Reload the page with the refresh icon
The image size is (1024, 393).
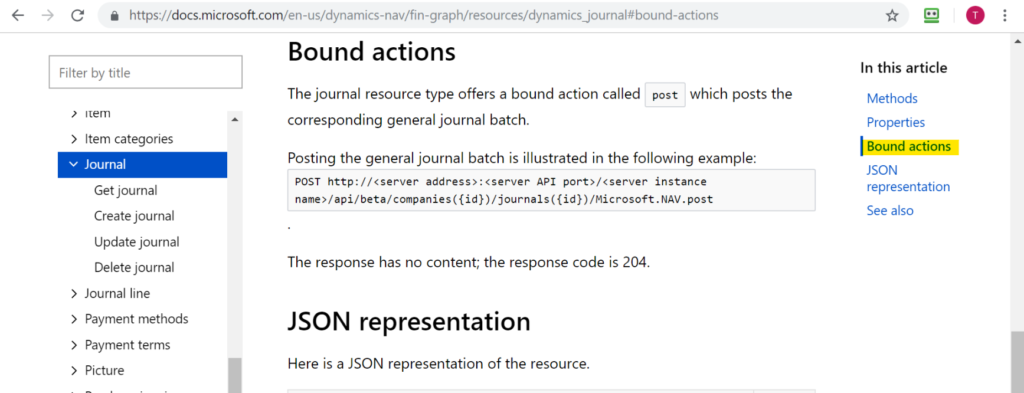pos(78,16)
